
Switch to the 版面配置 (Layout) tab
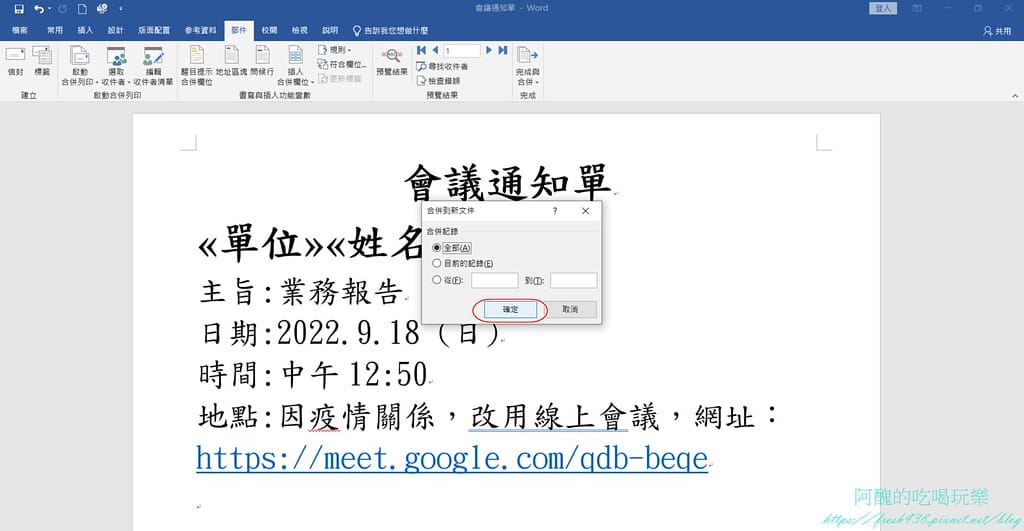pos(154,30)
